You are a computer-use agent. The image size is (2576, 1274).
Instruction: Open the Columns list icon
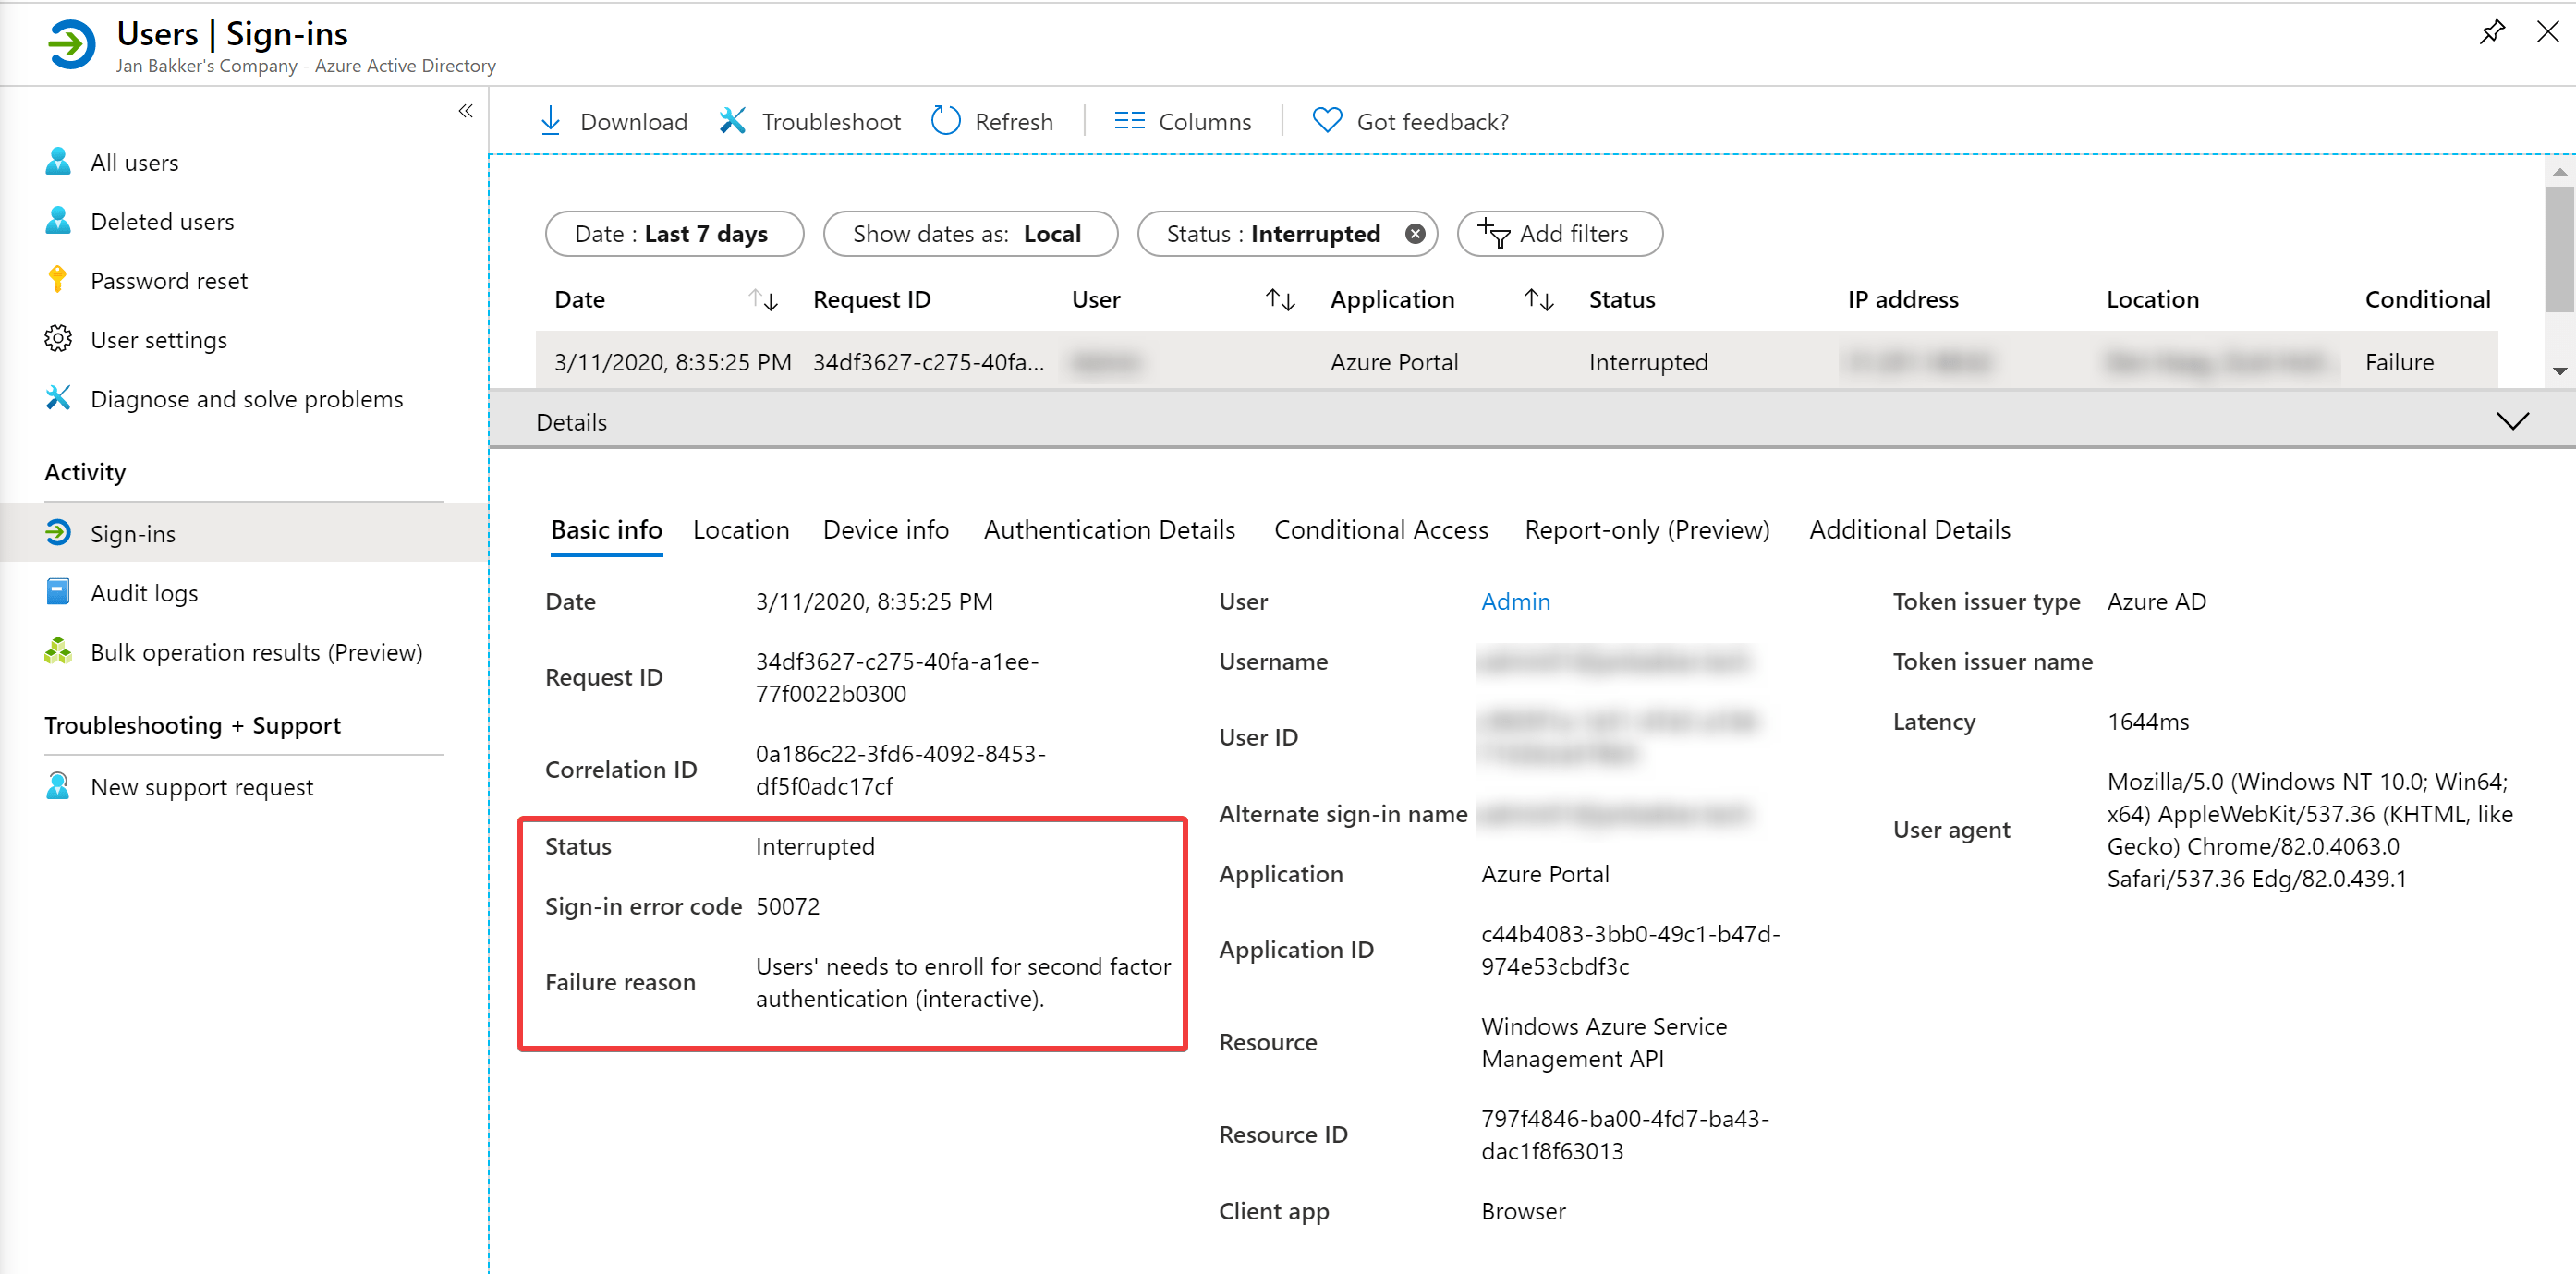coord(1129,121)
